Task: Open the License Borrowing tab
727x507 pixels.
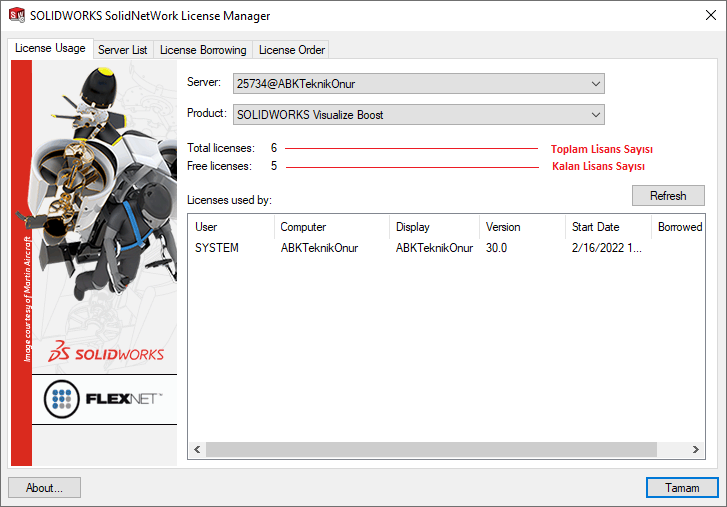Action: [203, 50]
